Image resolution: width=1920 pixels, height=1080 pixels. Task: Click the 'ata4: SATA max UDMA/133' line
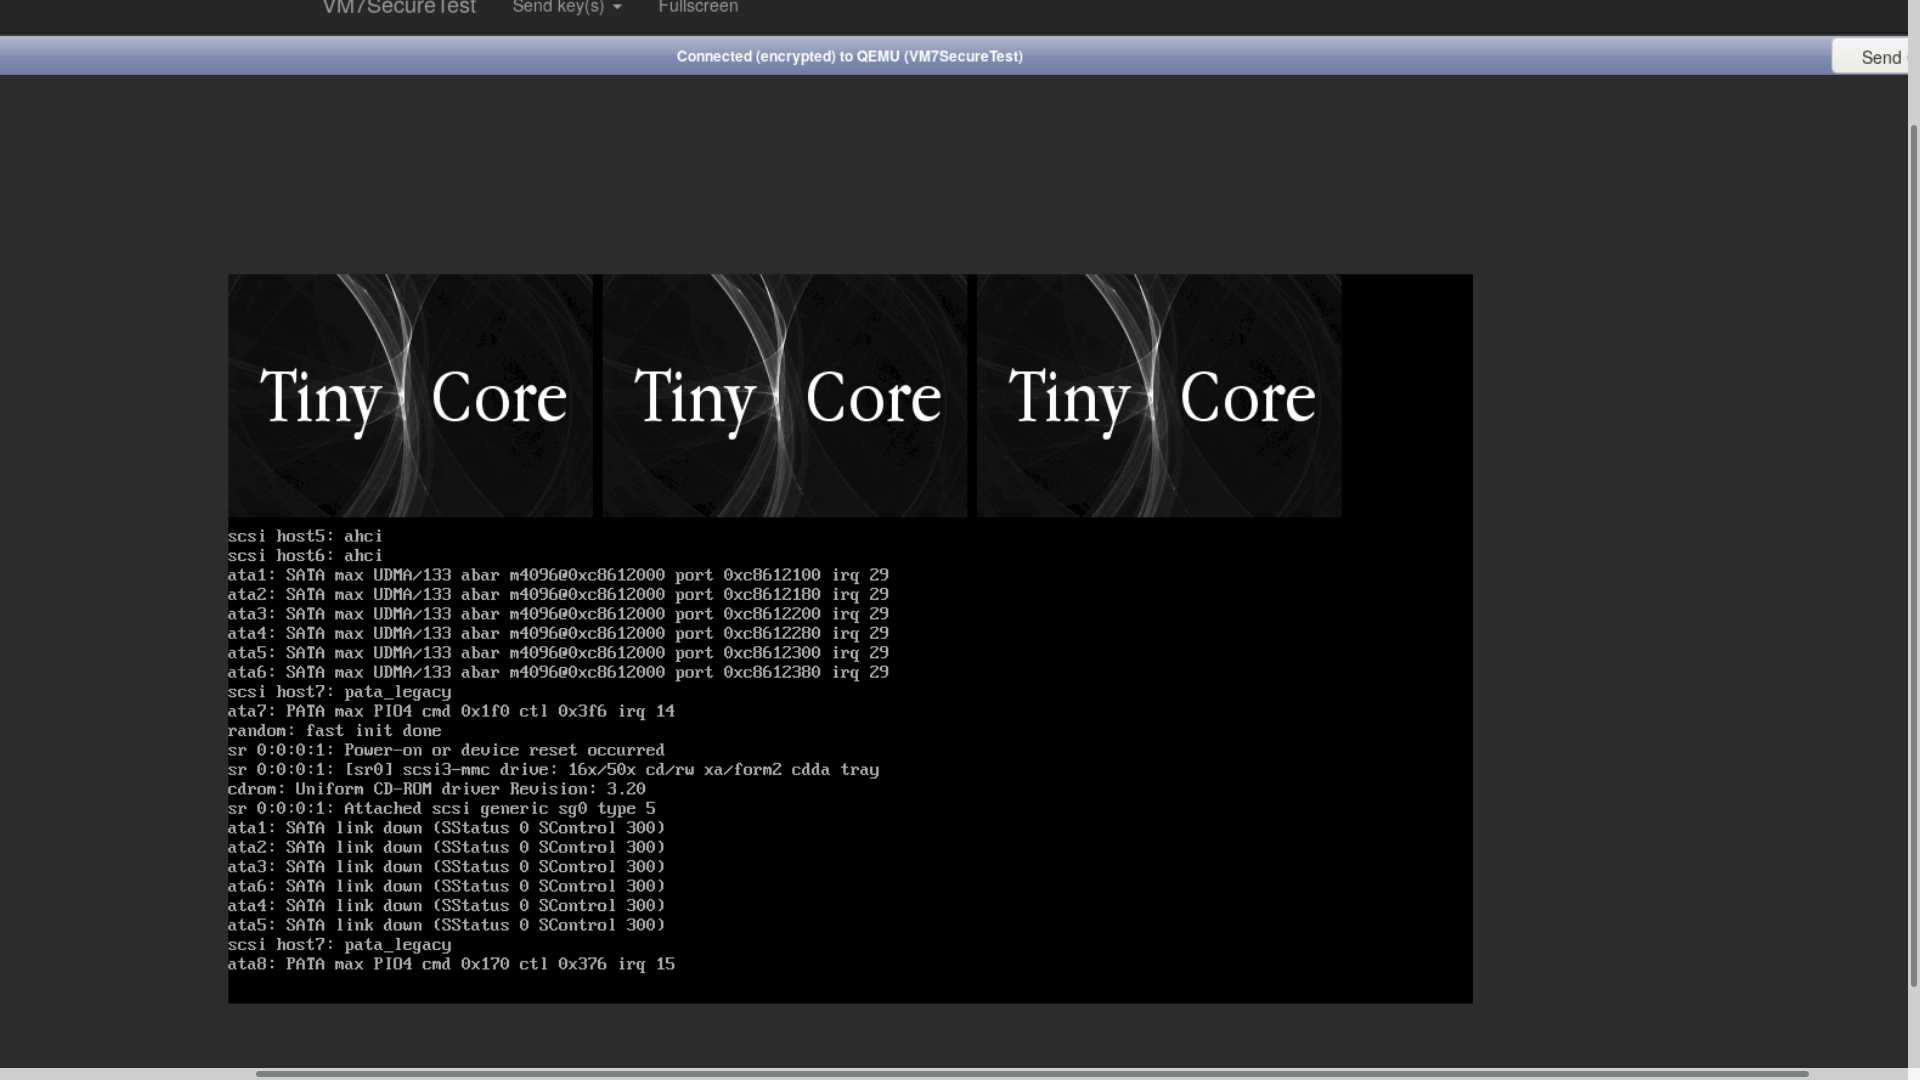tap(558, 634)
